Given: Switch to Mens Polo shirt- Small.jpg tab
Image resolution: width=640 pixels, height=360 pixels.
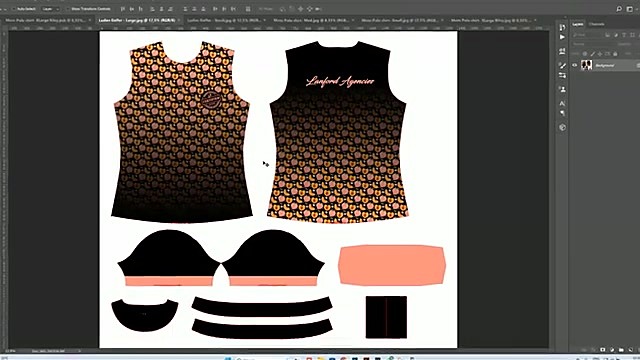Looking at the screenshot, I should pos(400,20).
